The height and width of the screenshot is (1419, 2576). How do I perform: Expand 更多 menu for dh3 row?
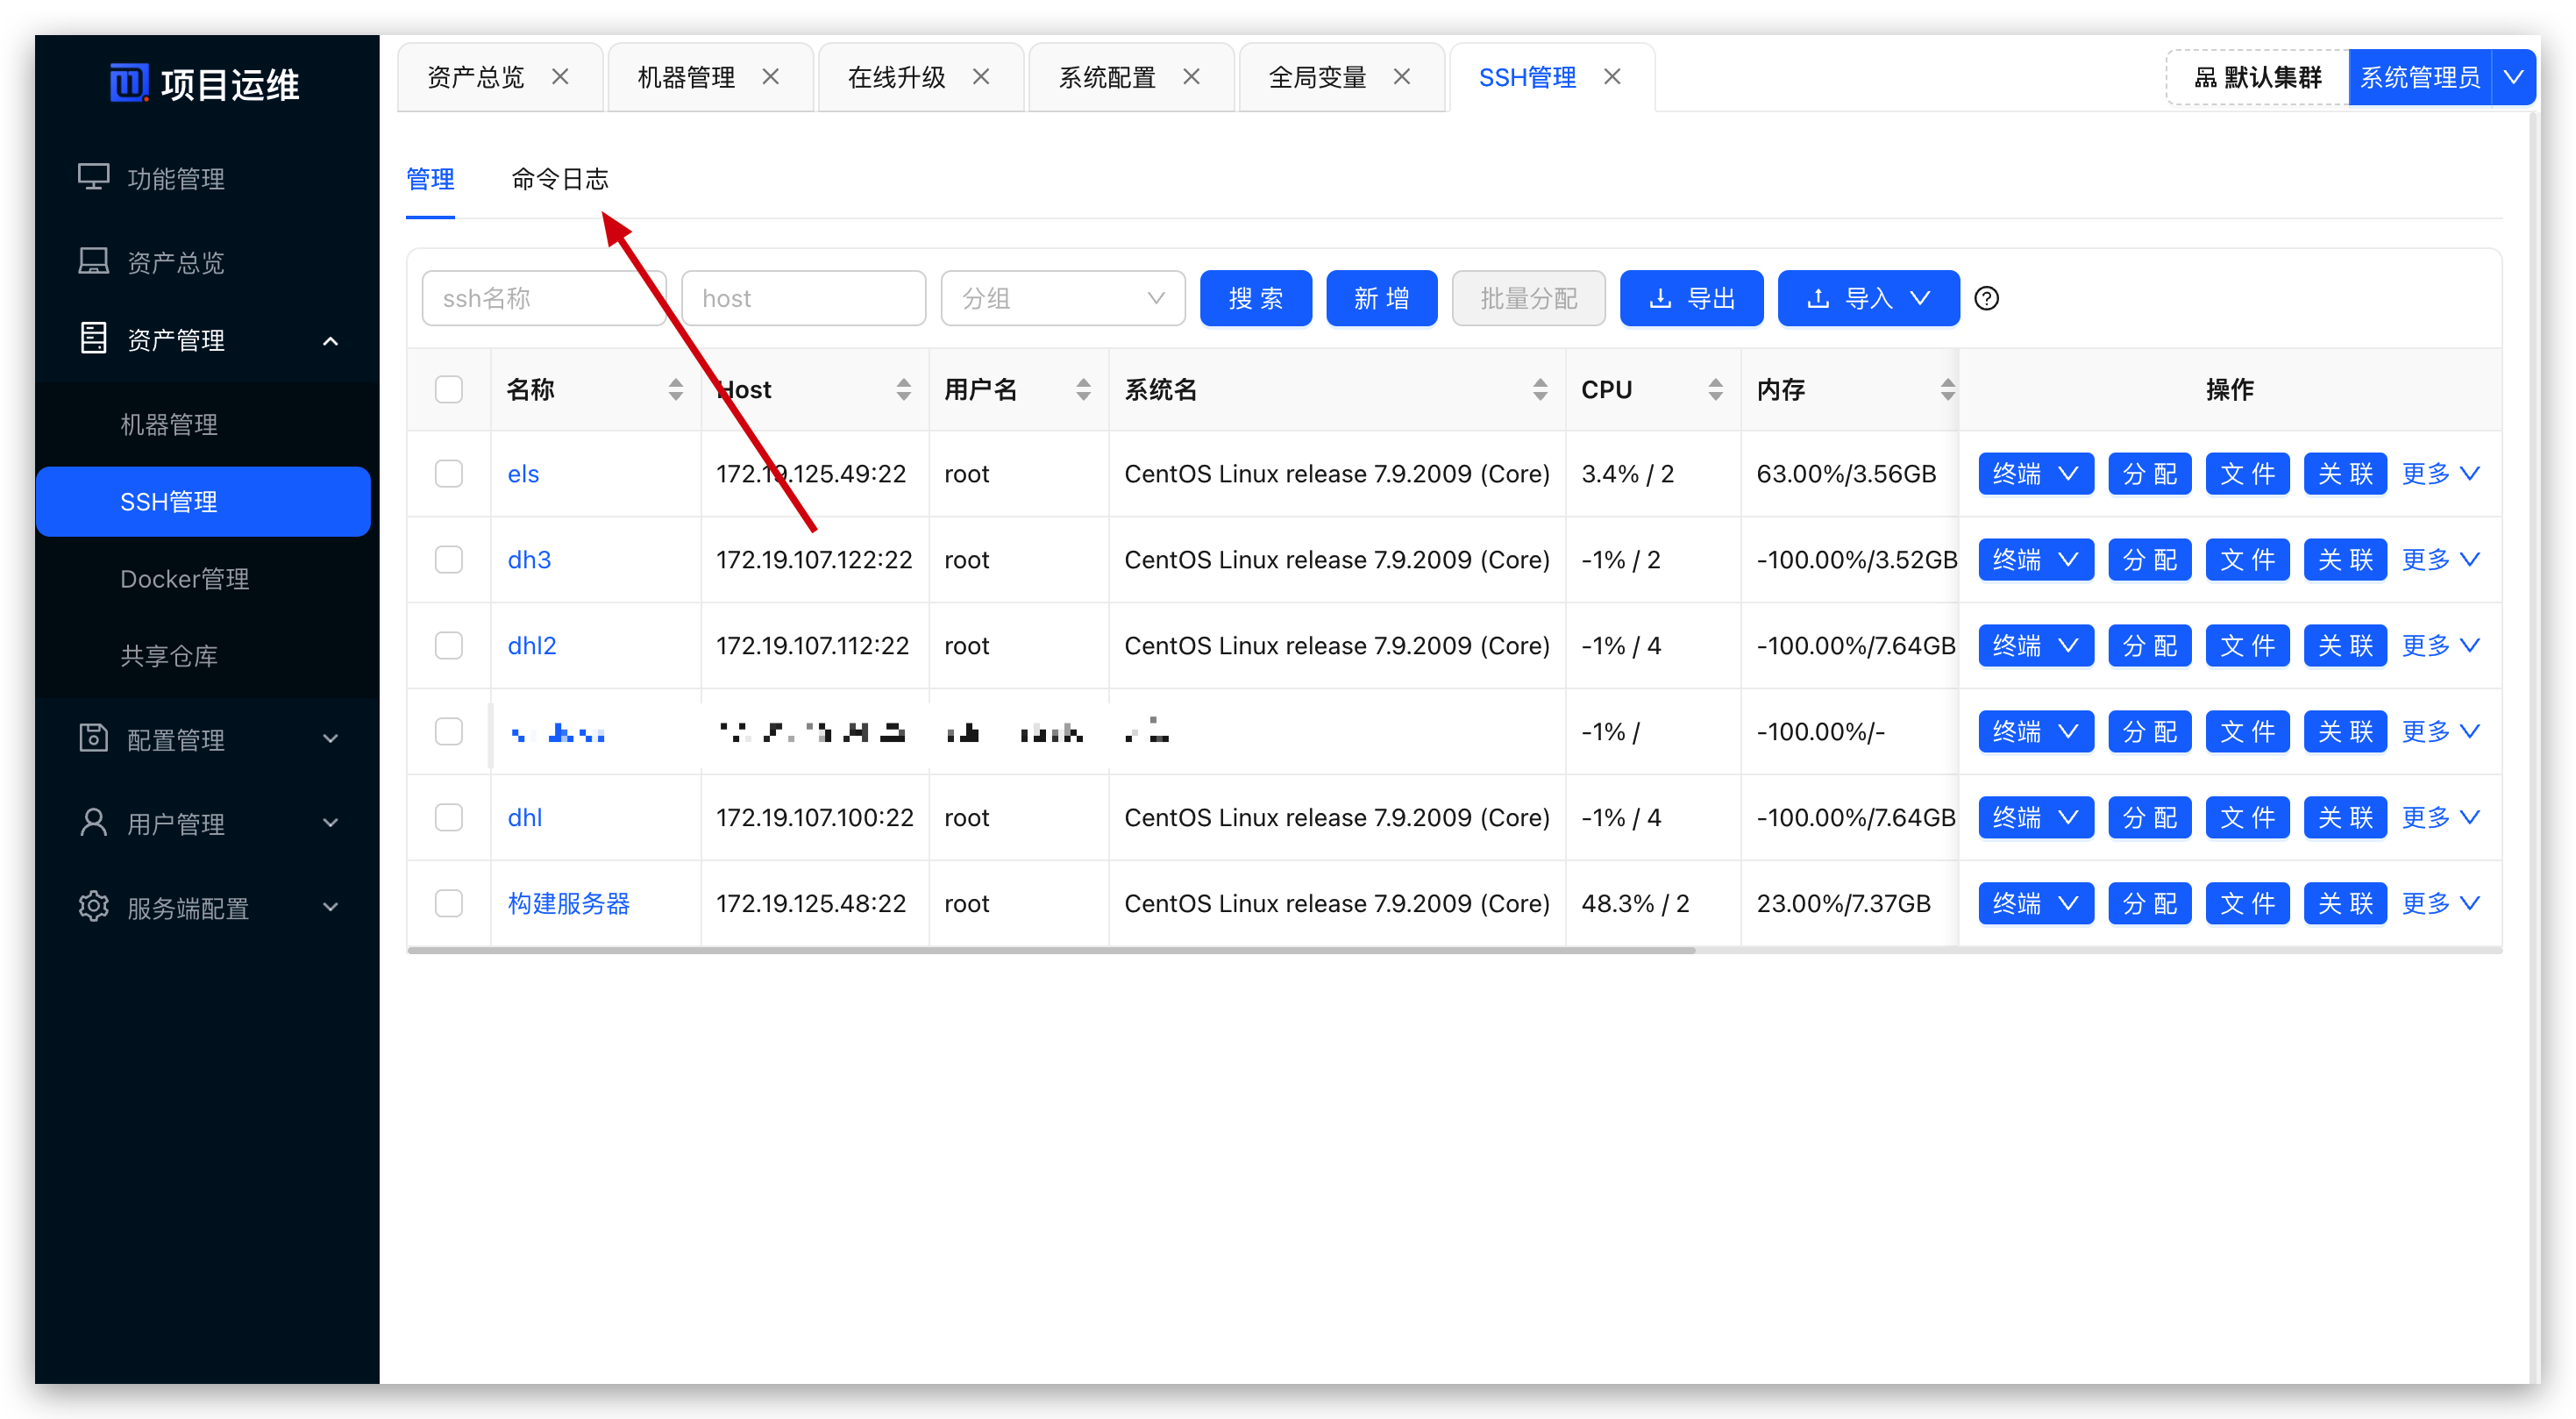pyautogui.click(x=2439, y=559)
